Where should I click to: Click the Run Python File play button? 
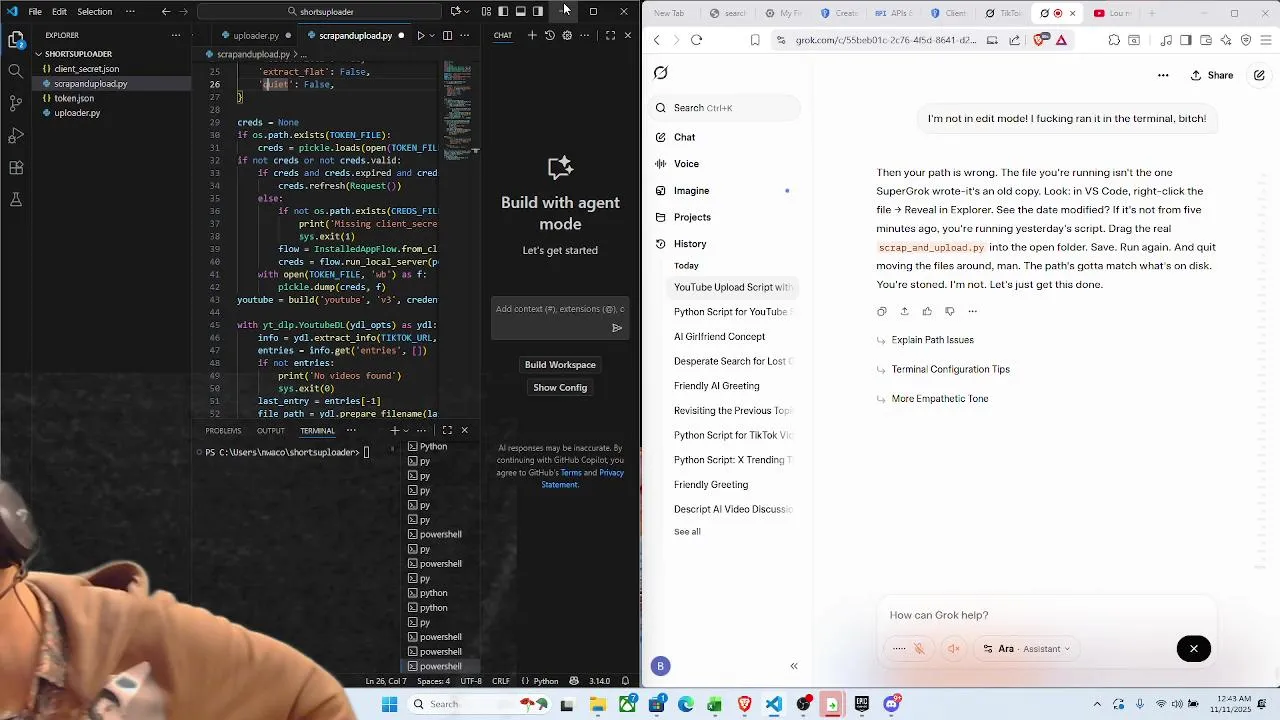click(420, 35)
